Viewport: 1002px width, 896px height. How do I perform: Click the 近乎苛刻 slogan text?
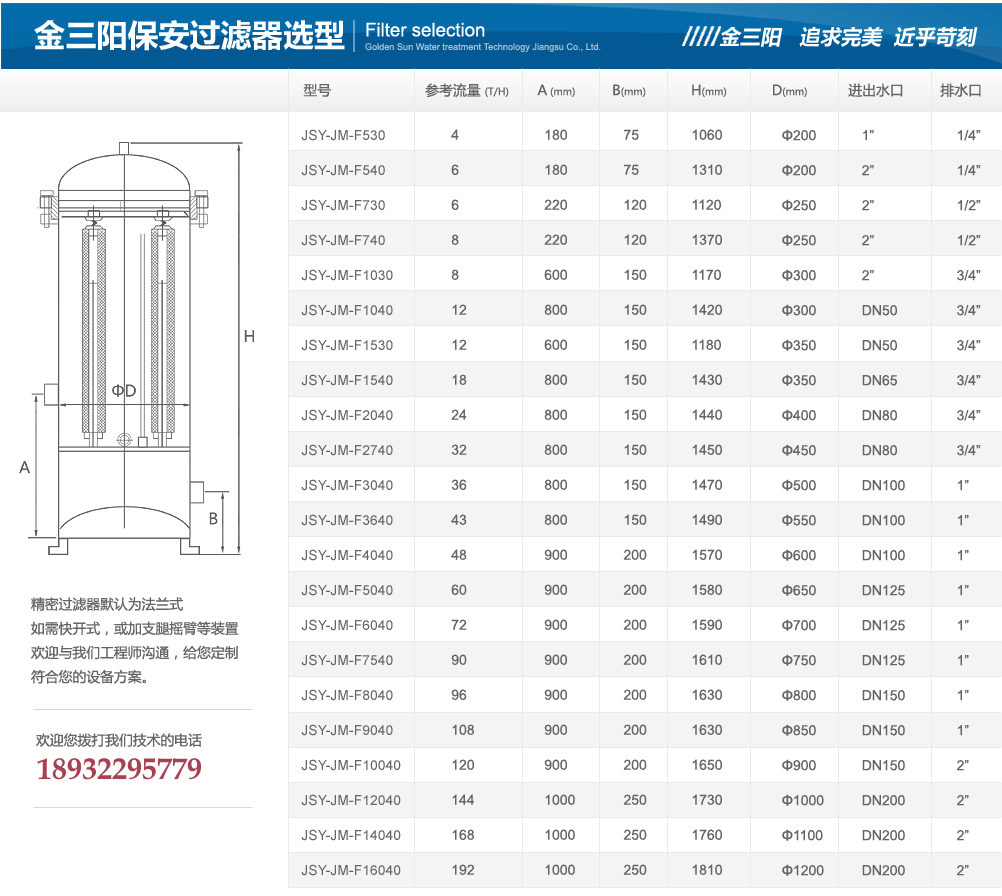coord(935,37)
